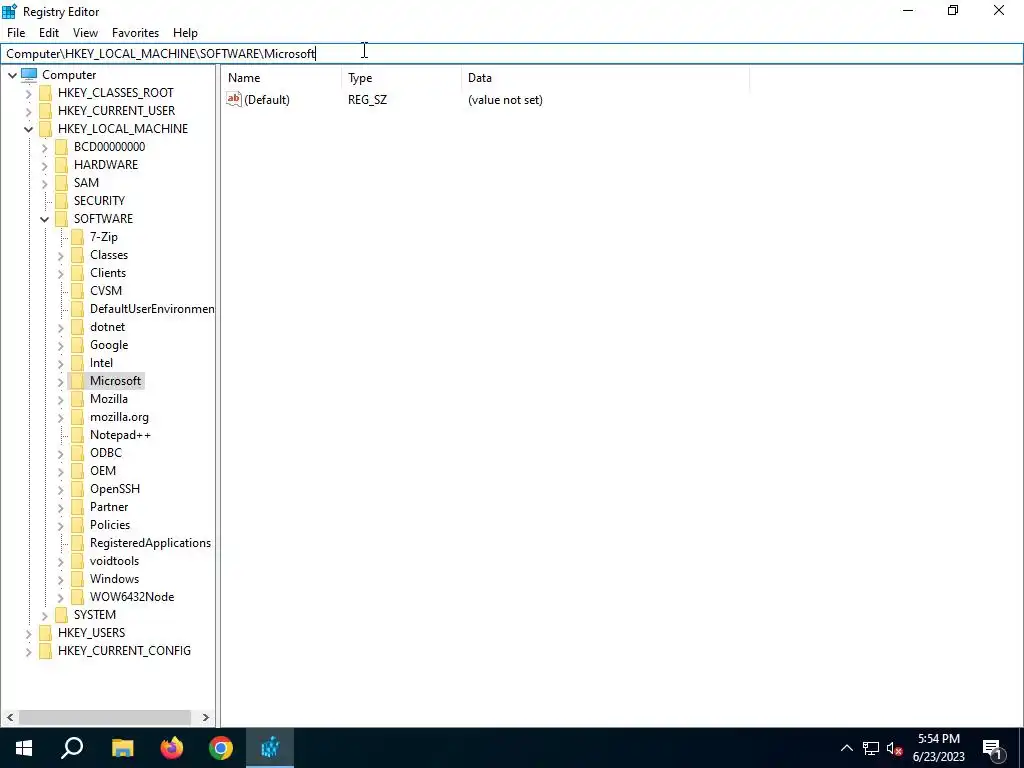Expand HKEY_CLASSES_ROOT key
The image size is (1024, 768).
tap(28, 93)
